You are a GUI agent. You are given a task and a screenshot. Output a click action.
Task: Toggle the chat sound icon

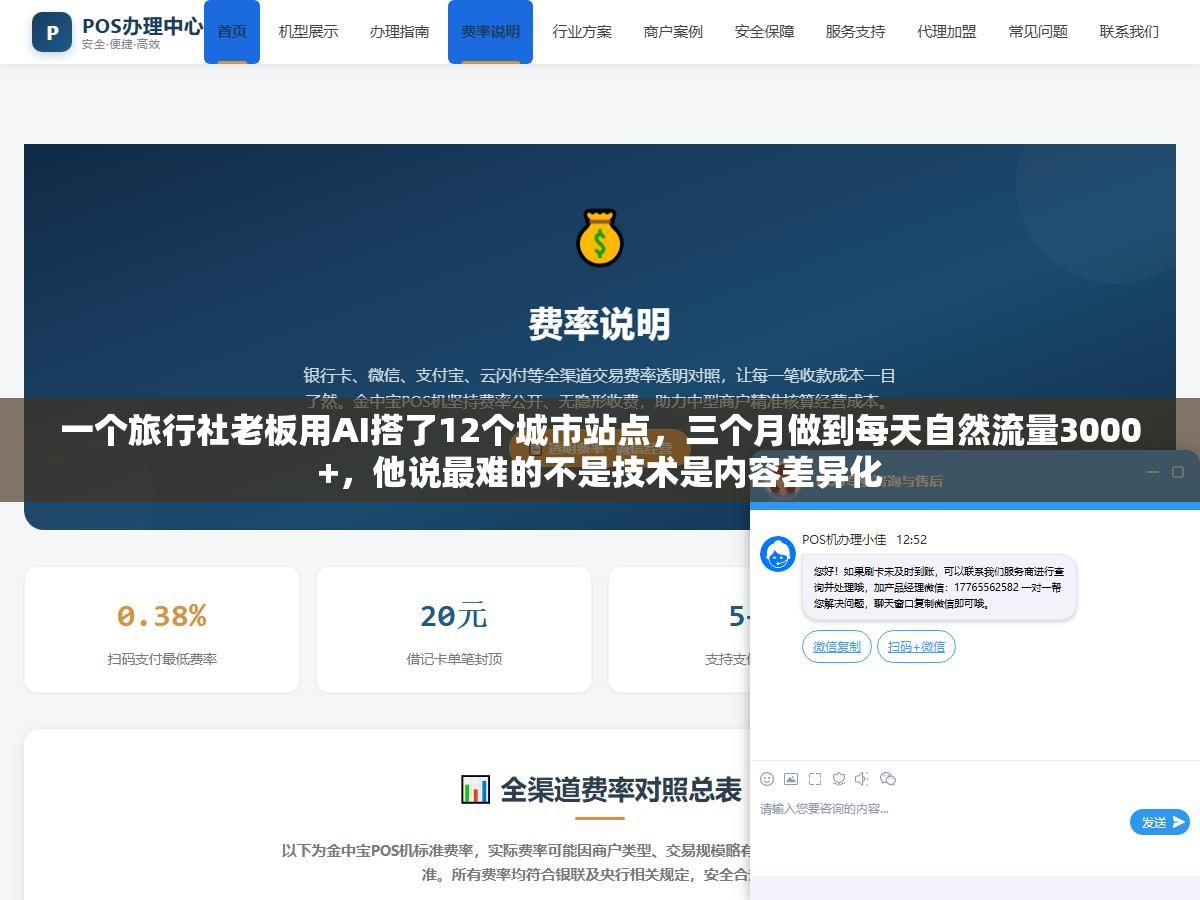click(862, 779)
